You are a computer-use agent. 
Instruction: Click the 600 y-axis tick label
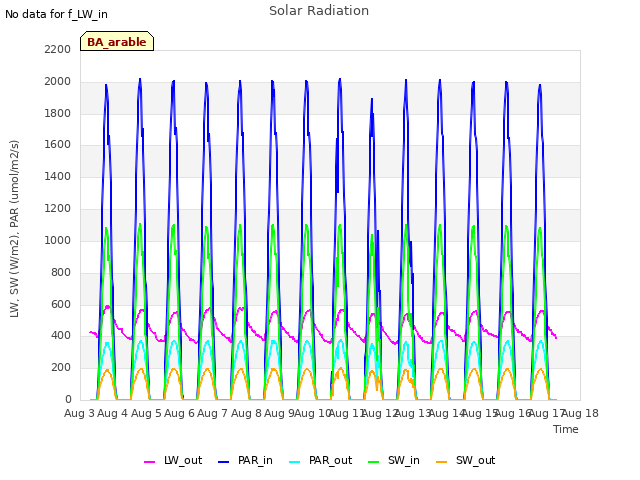61,304
